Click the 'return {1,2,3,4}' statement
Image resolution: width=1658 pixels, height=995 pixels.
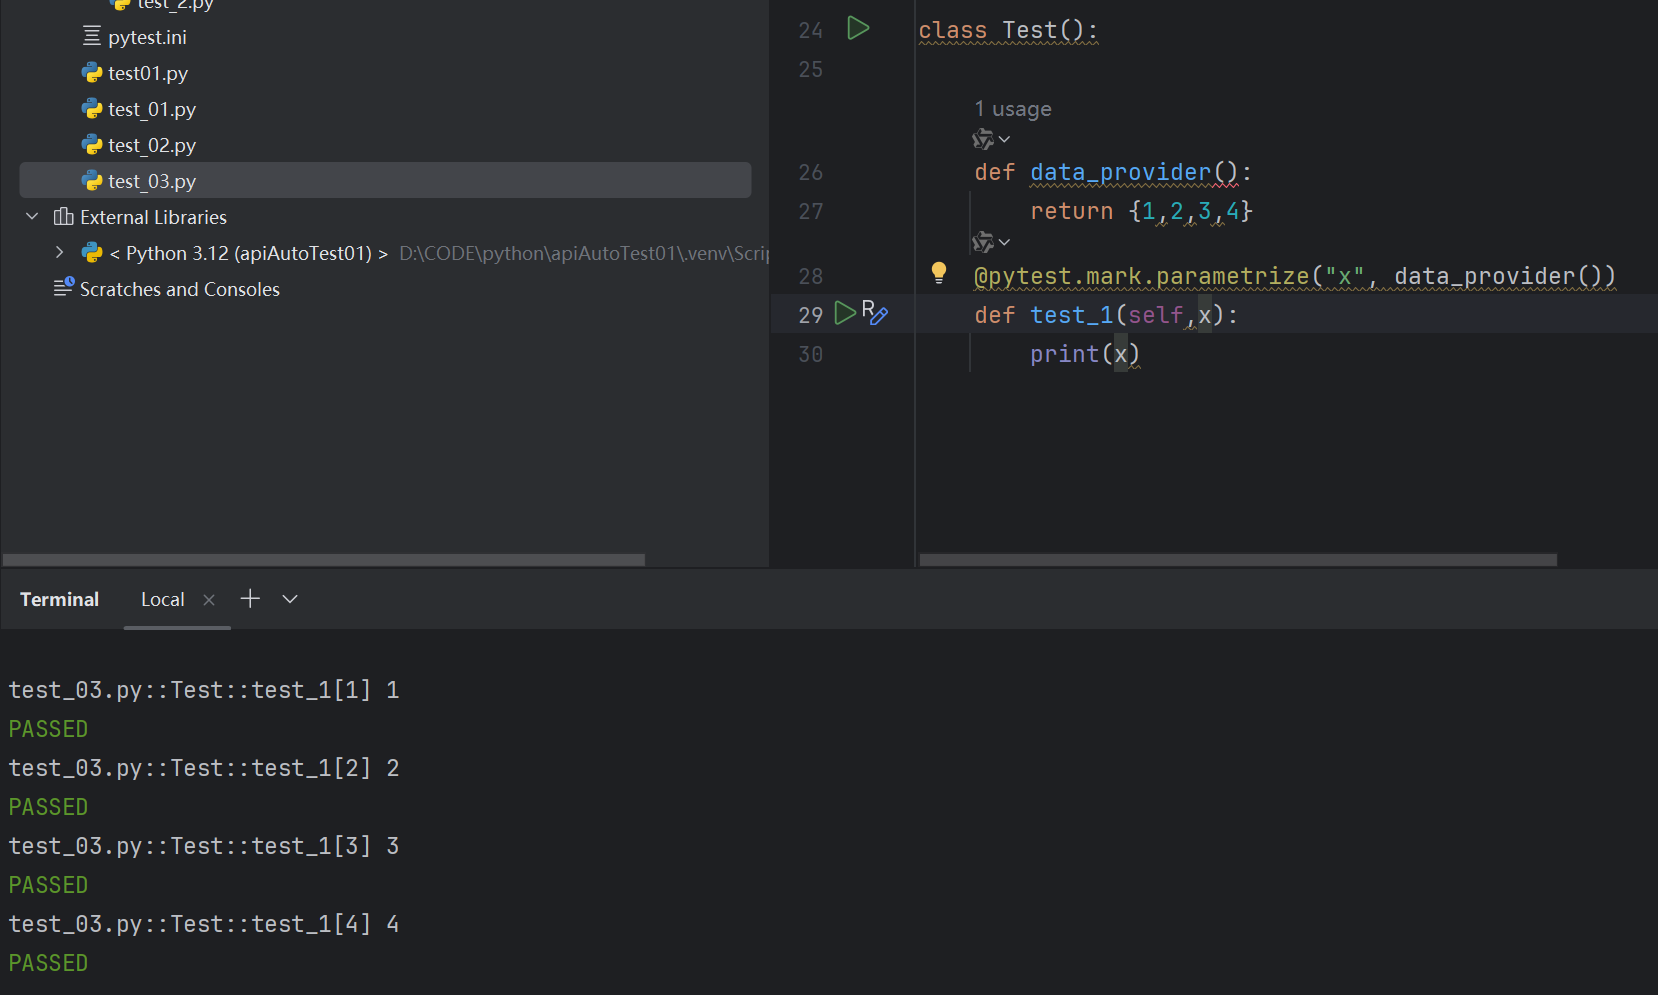1141,211
